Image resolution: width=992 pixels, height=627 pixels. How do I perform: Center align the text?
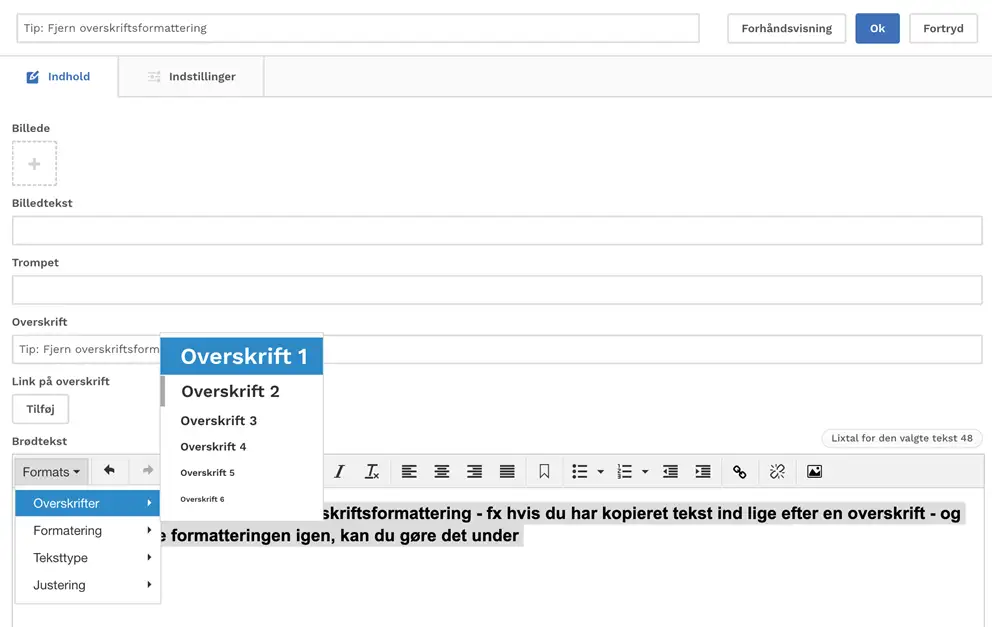tap(441, 472)
